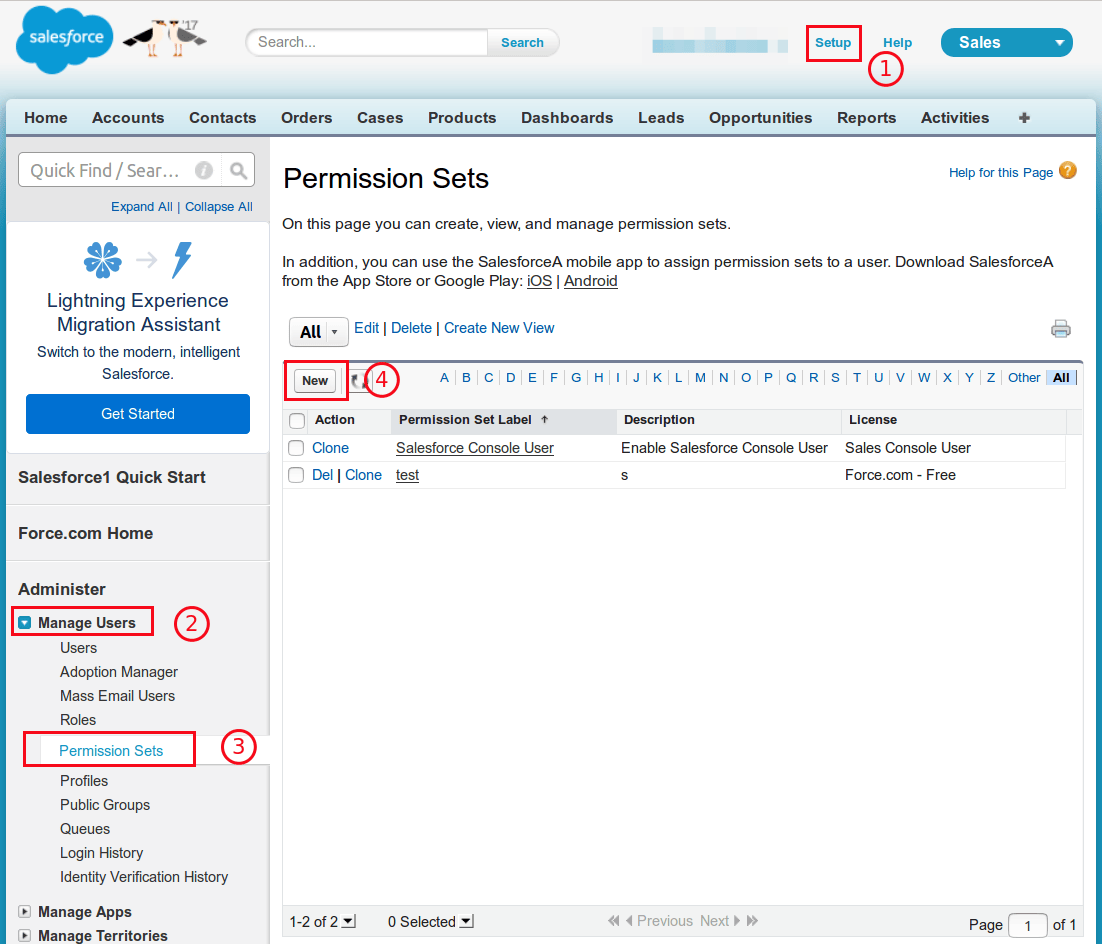Click the Quick Find search magnifier icon
The width and height of the screenshot is (1102, 944).
238,170
